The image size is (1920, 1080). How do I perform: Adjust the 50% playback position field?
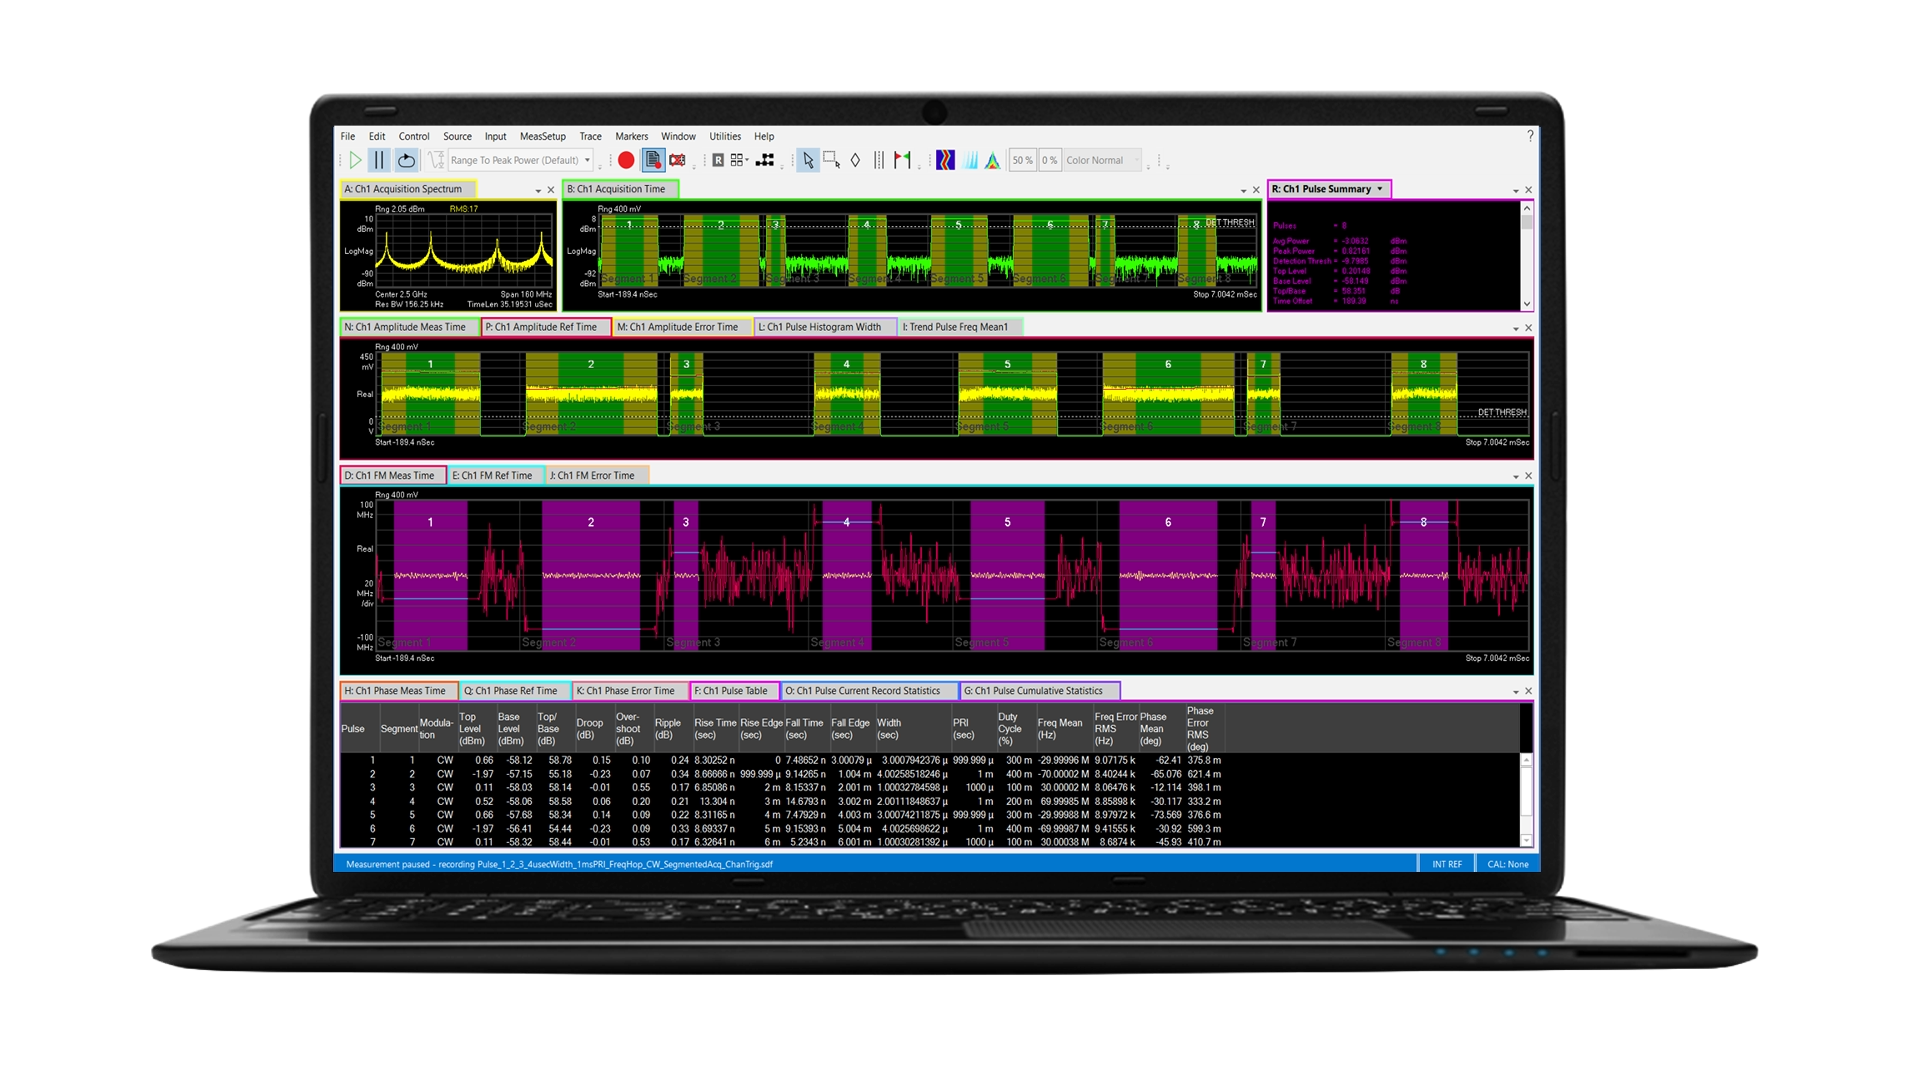pos(1022,160)
